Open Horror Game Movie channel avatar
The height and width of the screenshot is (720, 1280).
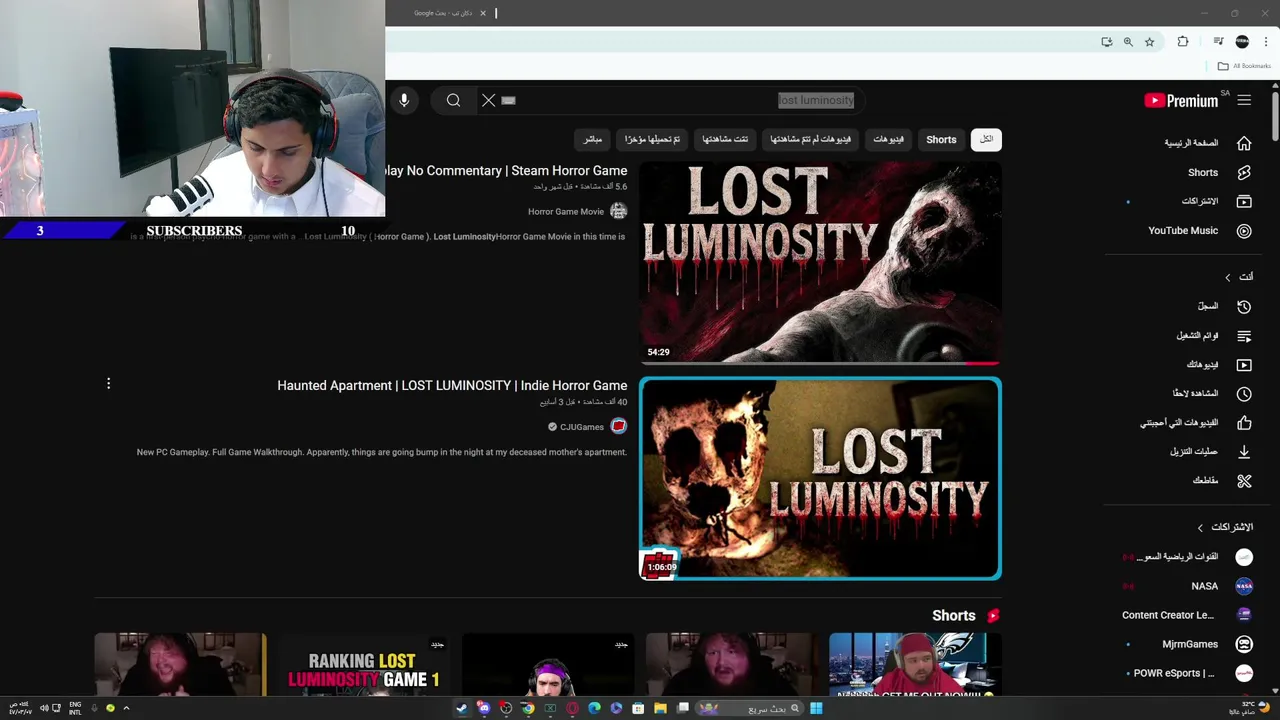(618, 211)
